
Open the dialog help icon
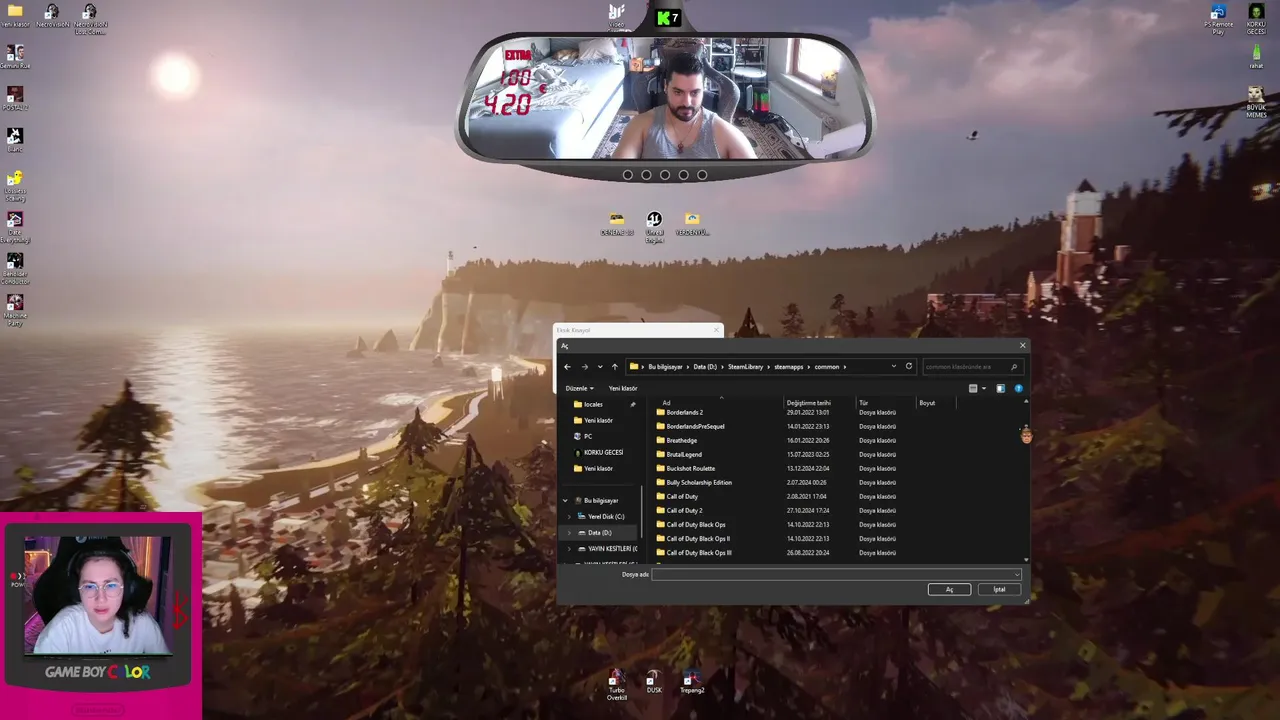pos(1018,388)
